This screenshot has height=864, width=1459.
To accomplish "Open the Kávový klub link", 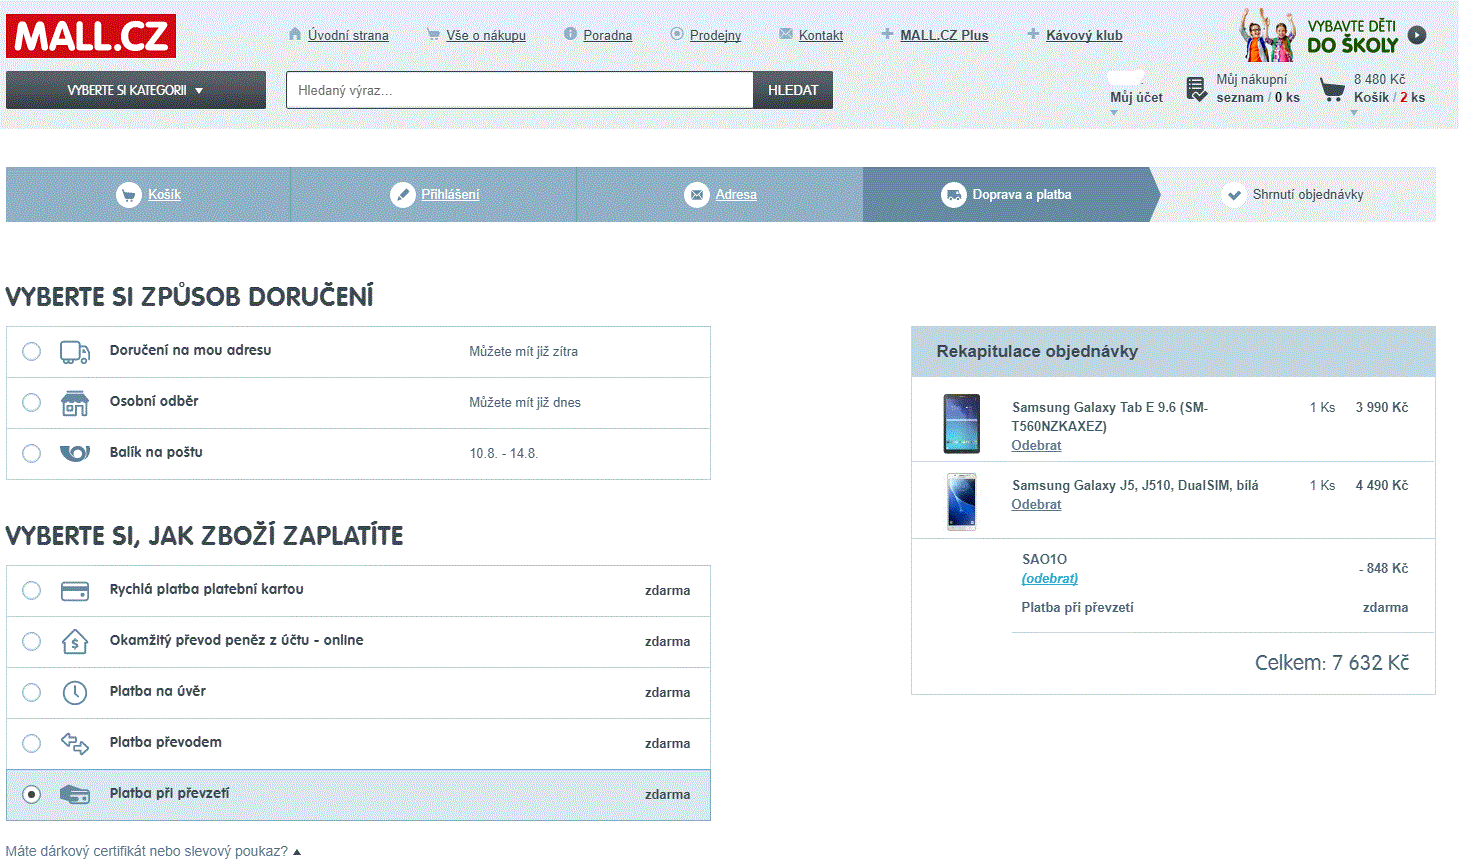I will pos(1084,35).
